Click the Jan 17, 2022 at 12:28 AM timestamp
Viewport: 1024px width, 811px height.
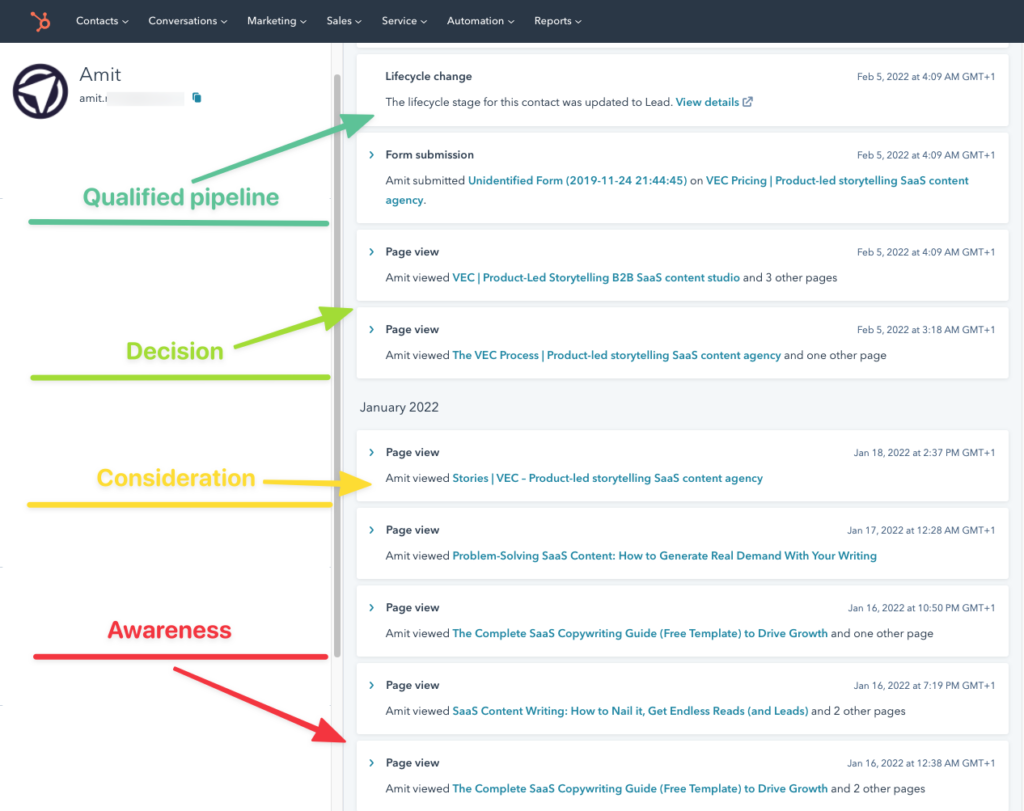click(x=921, y=530)
